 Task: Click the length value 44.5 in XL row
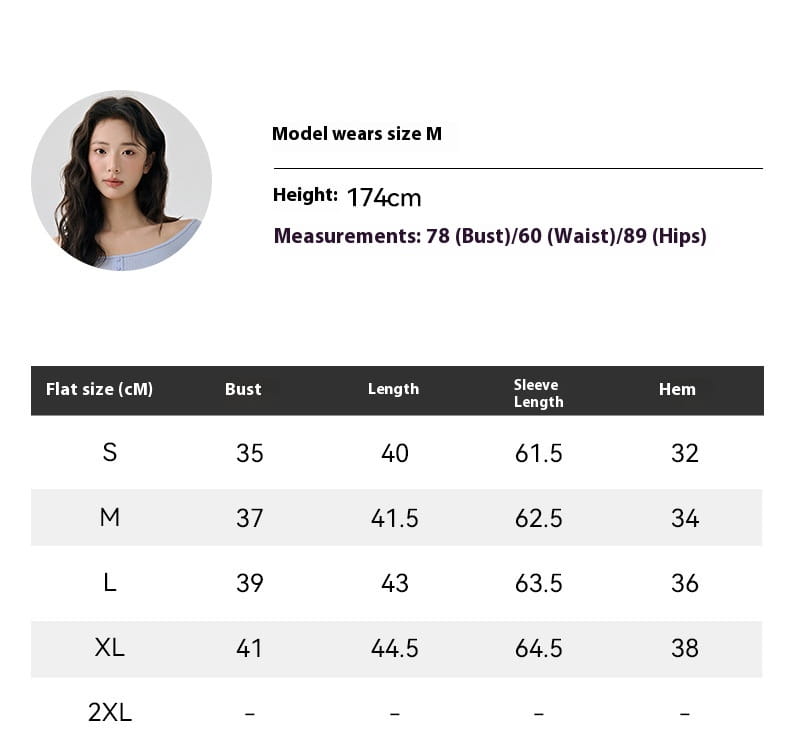point(395,648)
